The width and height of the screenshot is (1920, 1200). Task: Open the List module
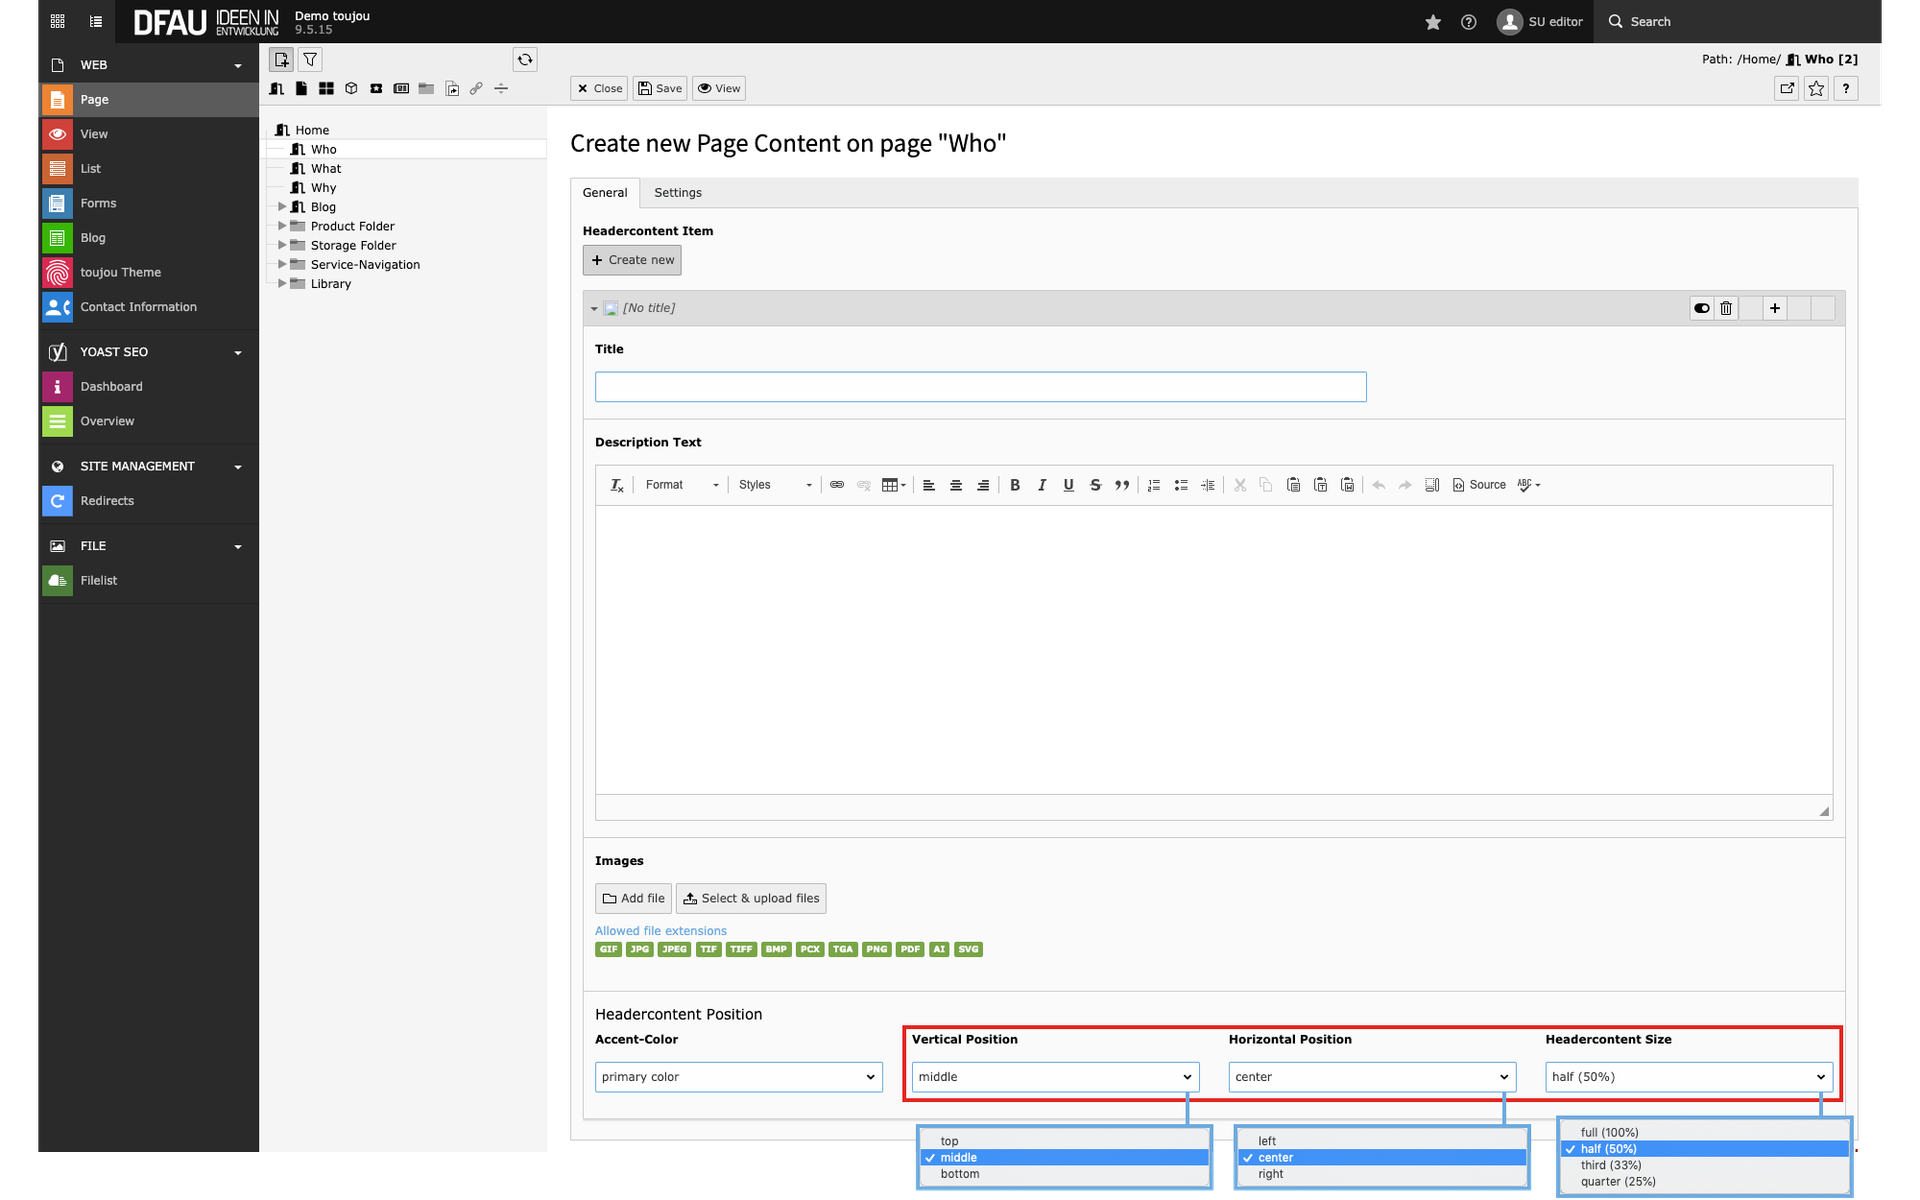coord(90,169)
